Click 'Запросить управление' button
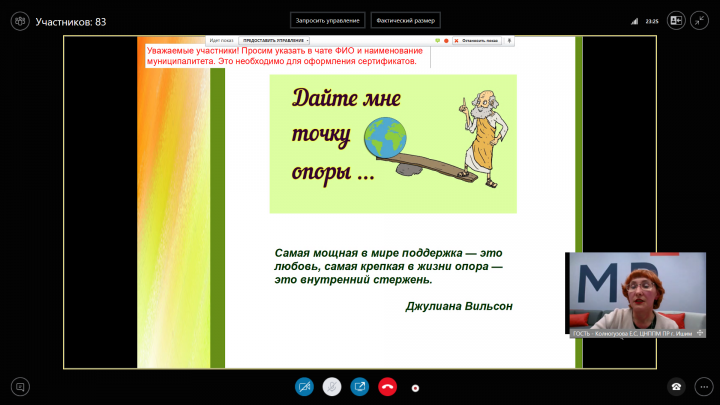 click(326, 20)
